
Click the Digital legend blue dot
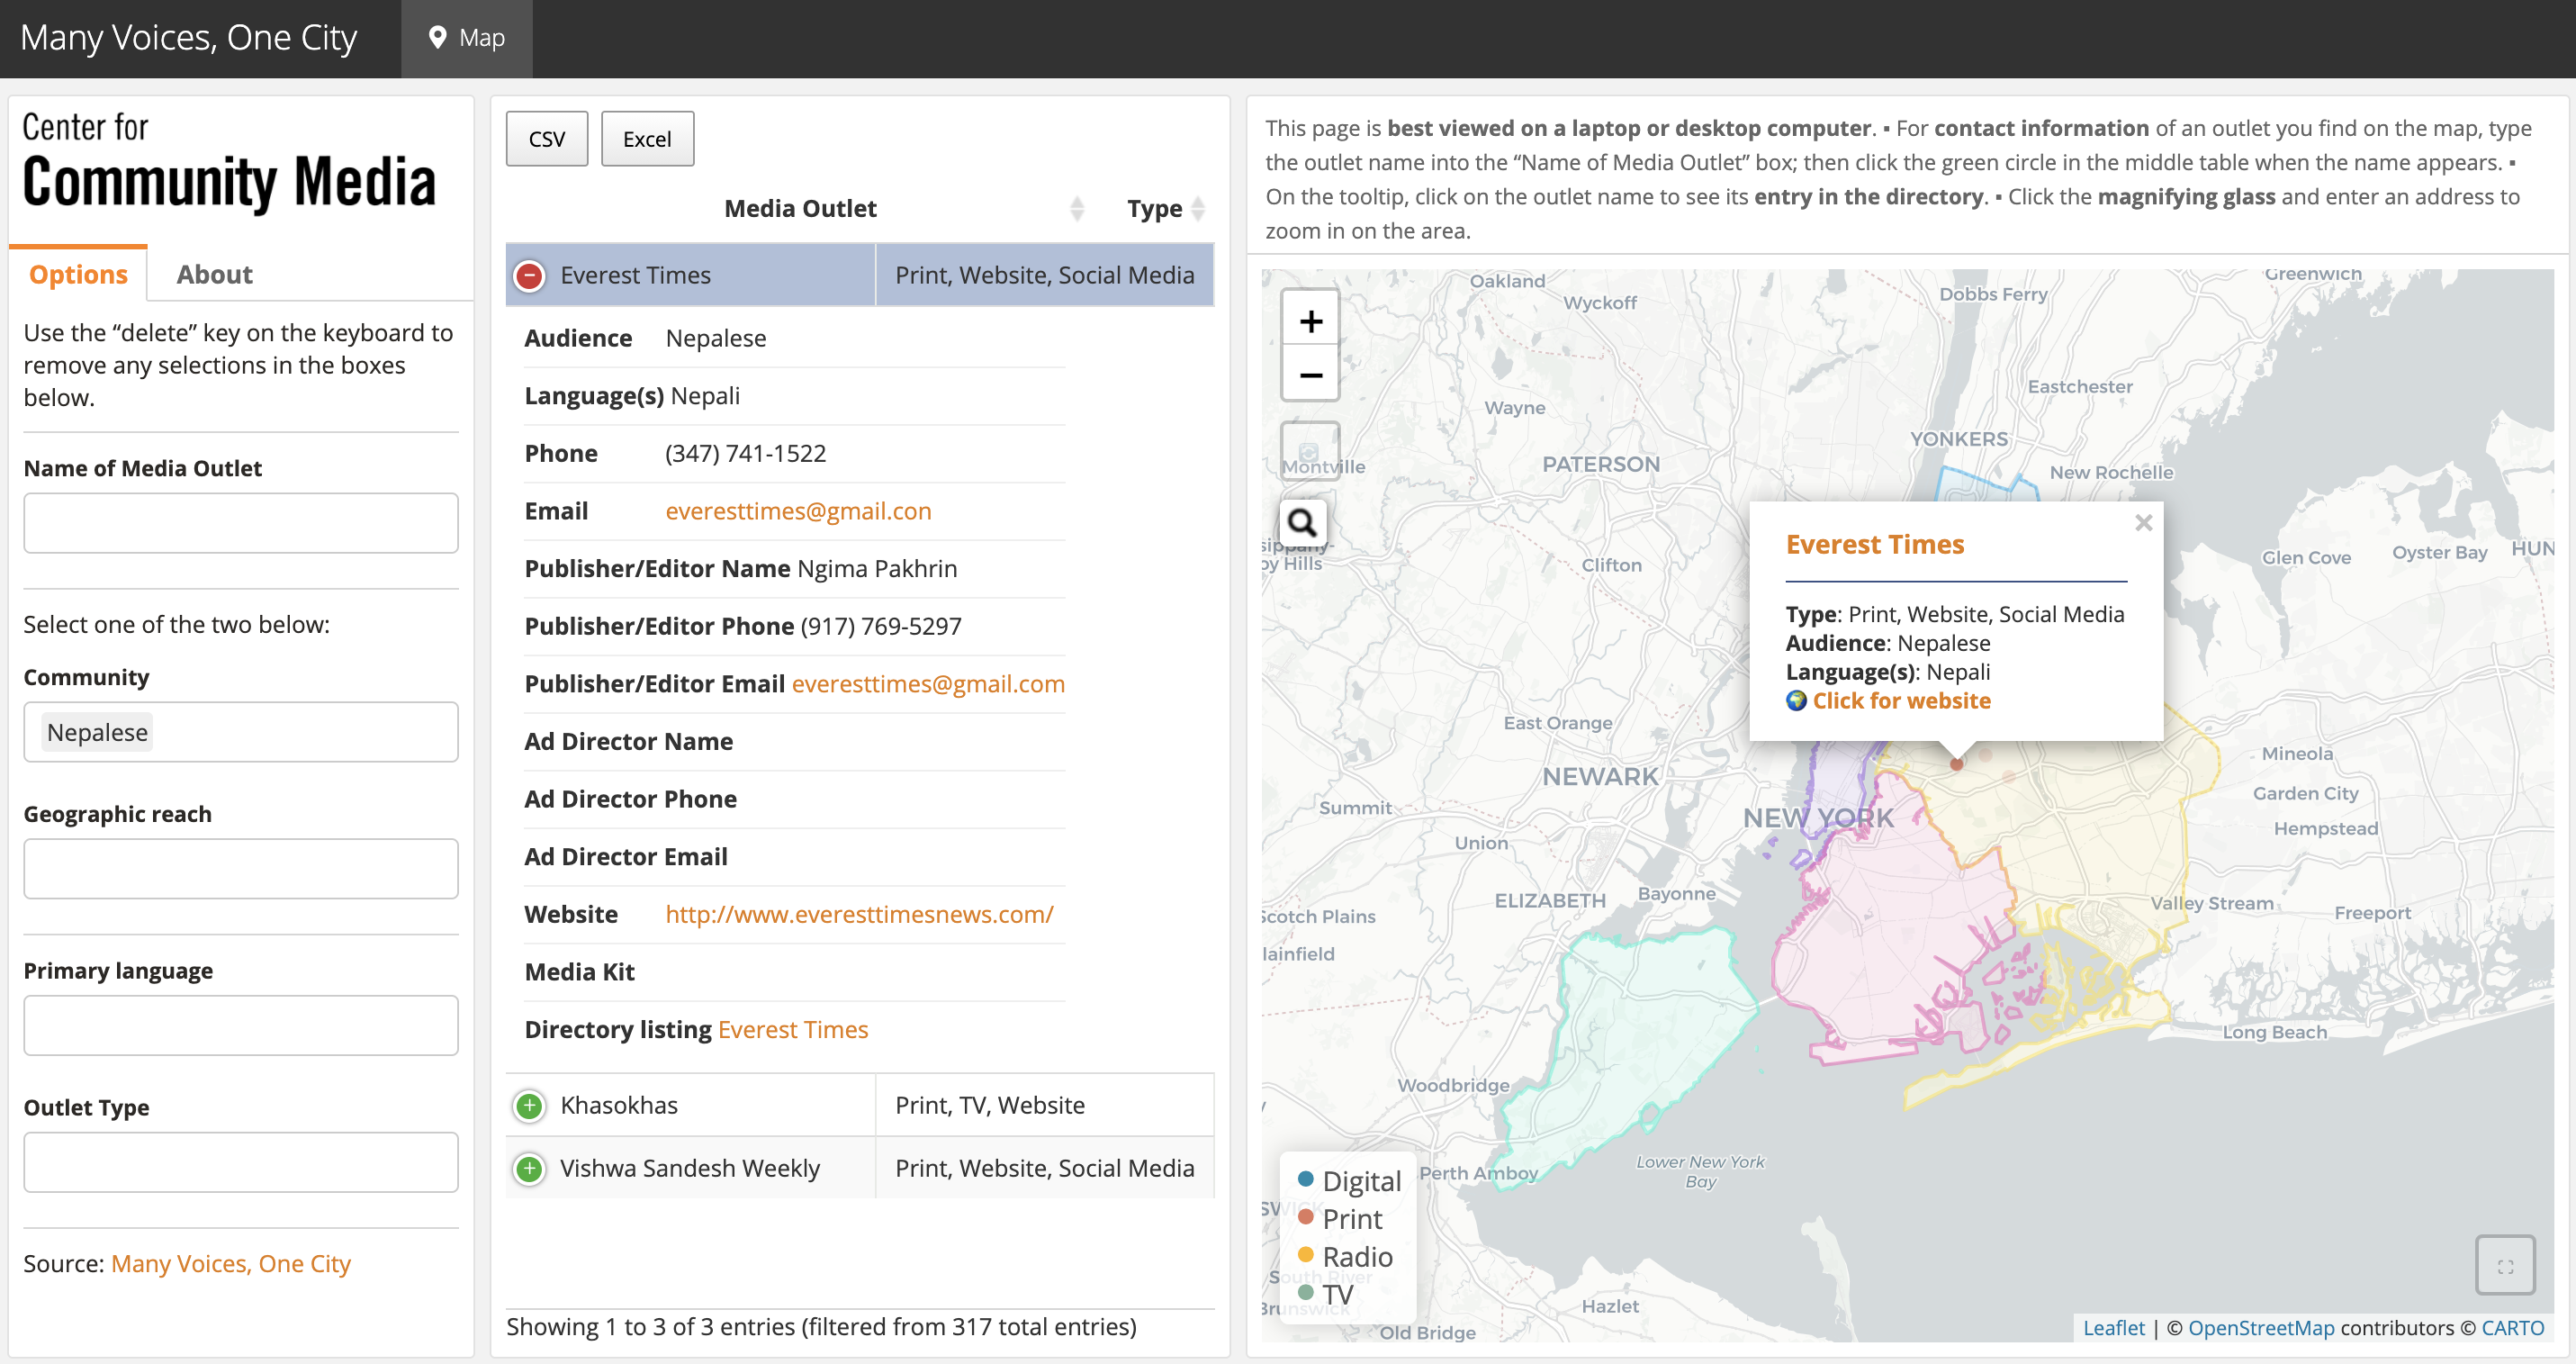pyautogui.click(x=1305, y=1179)
